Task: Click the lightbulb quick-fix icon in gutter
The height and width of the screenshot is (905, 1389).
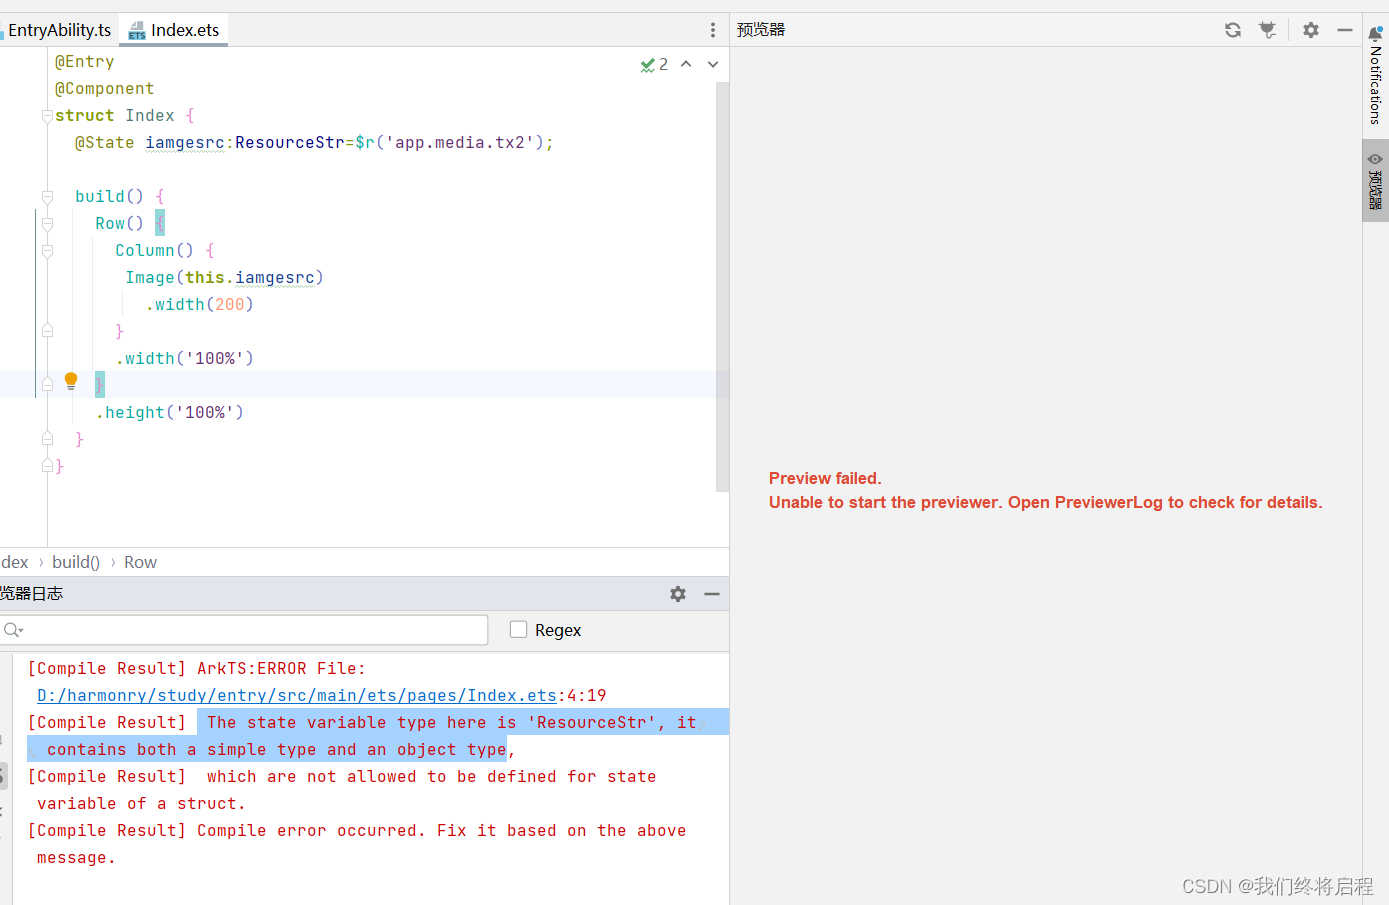Action: tap(70, 381)
